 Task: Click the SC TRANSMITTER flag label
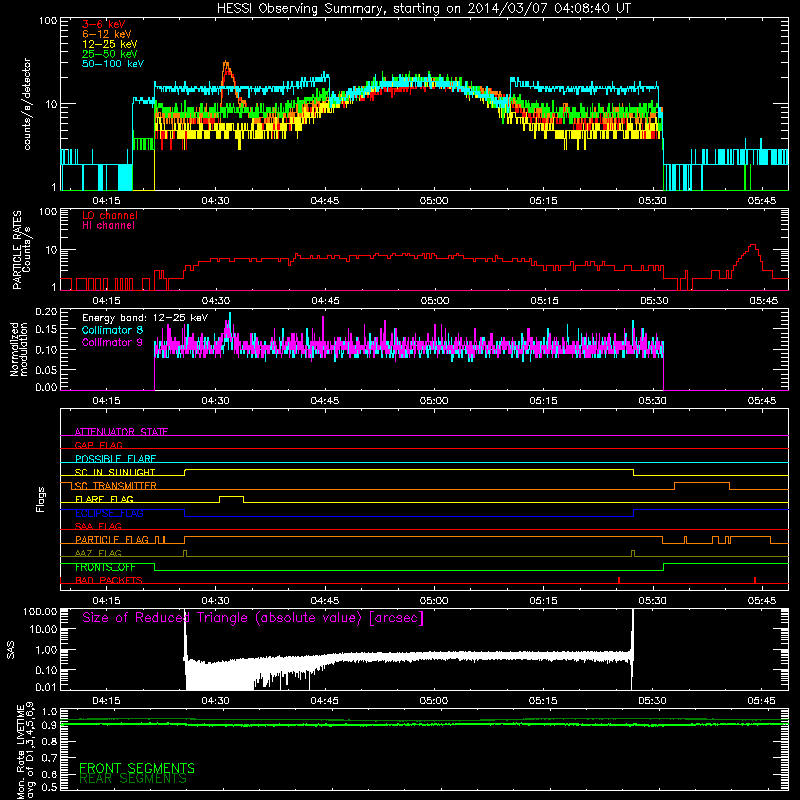(x=116, y=486)
